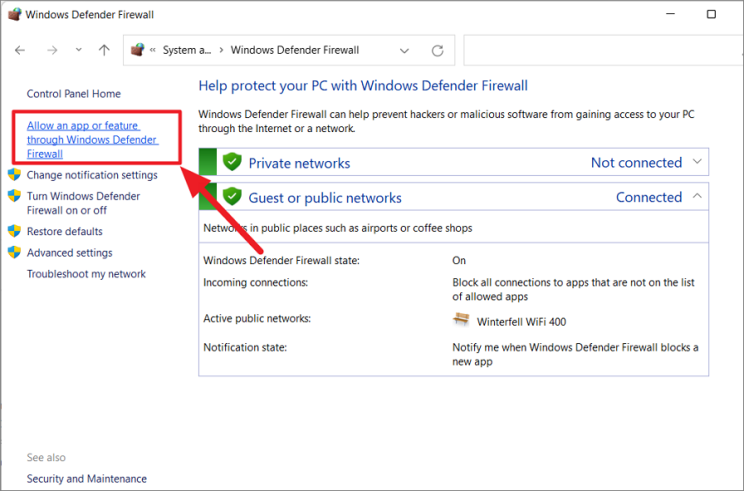Click the Control Panel search field

(x=603, y=50)
